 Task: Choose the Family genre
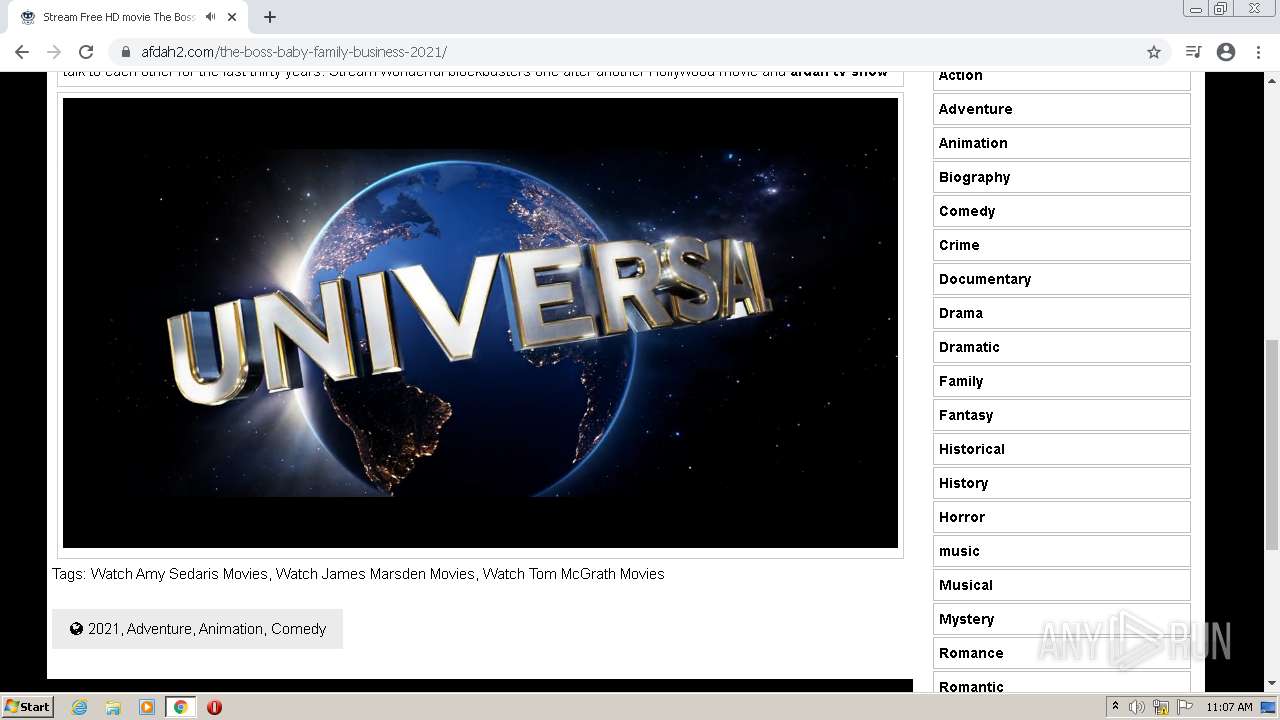point(1061,381)
